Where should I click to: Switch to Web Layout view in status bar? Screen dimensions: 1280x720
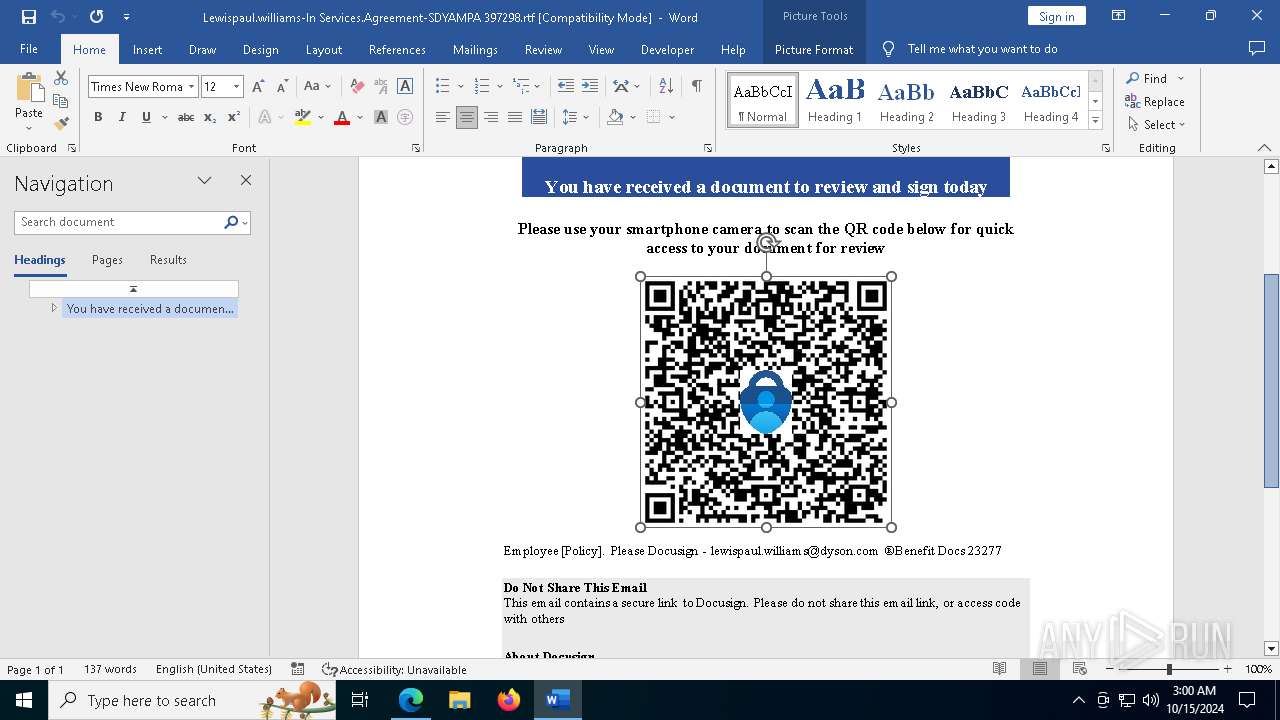click(x=1079, y=669)
